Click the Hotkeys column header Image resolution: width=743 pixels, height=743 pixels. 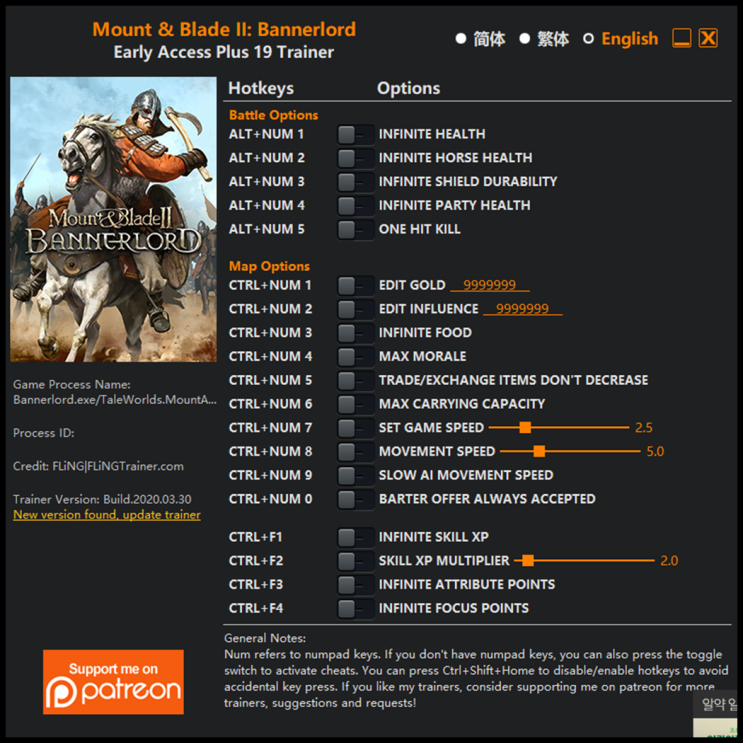(261, 89)
